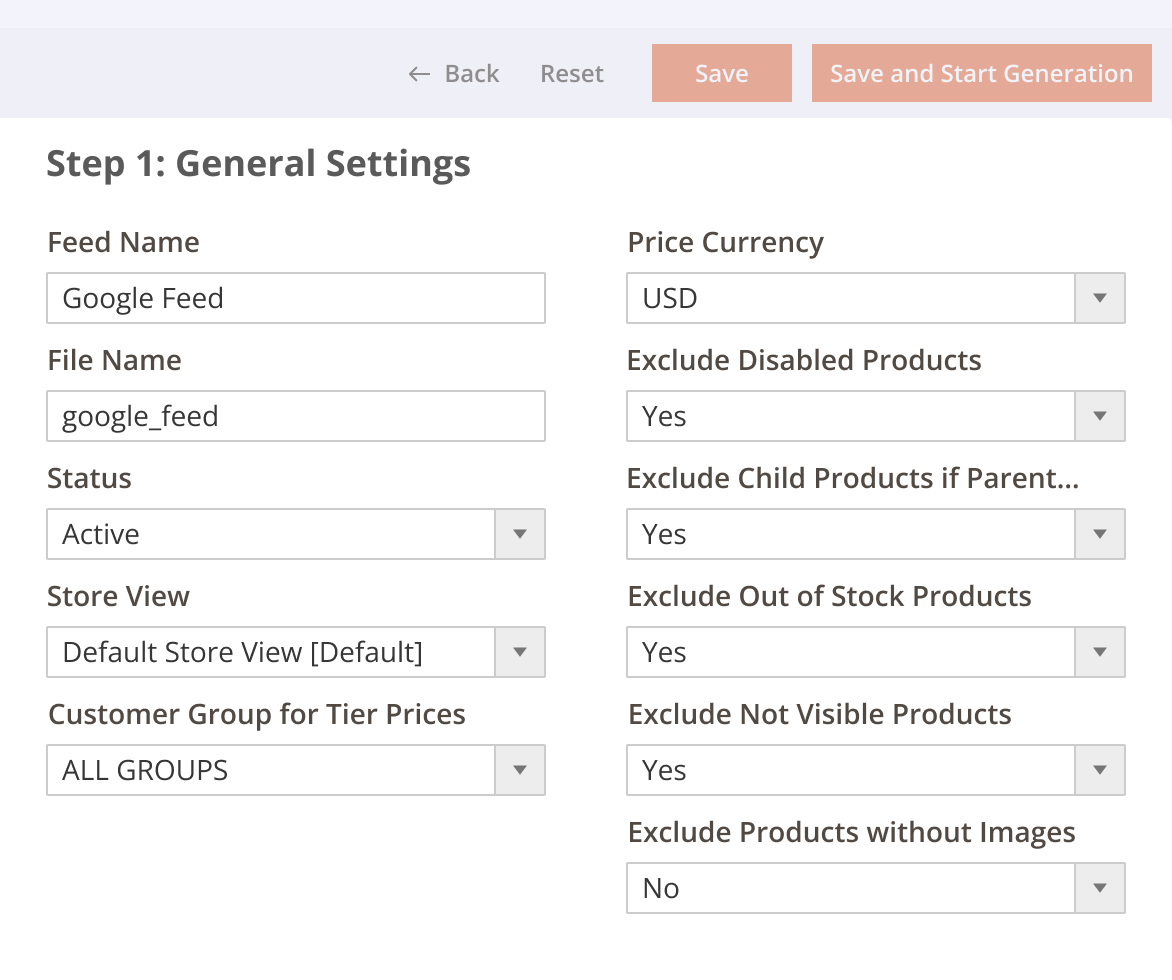This screenshot has height=980, width=1172.
Task: Click the arrow icon on Price Currency
Action: pyautogui.click(x=1100, y=299)
